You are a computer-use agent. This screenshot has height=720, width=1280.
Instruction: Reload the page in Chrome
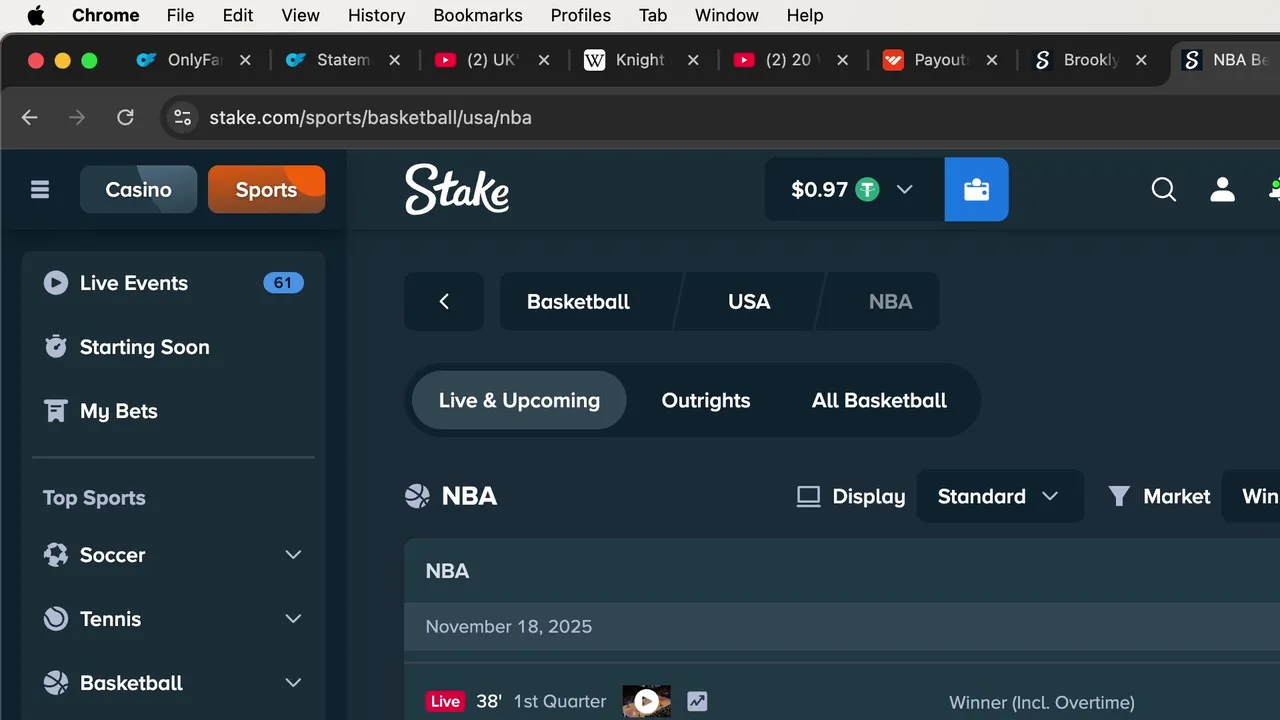click(125, 117)
